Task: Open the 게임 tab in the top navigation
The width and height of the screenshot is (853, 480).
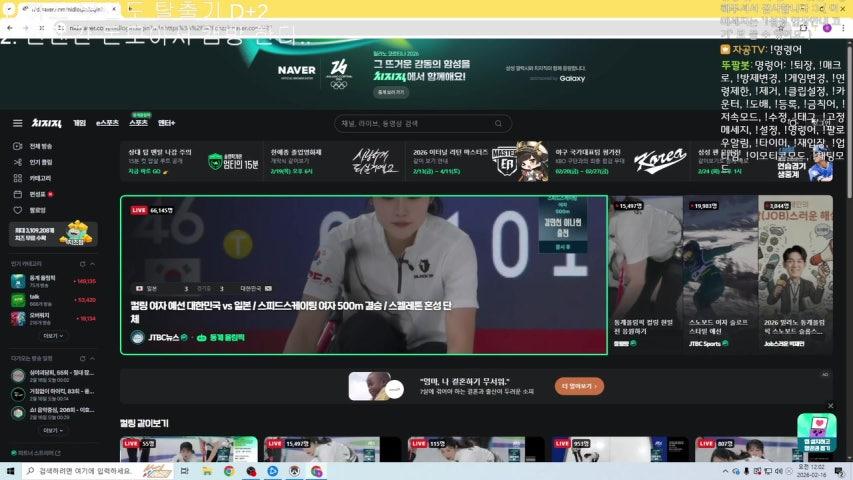Action: pyautogui.click(x=79, y=124)
